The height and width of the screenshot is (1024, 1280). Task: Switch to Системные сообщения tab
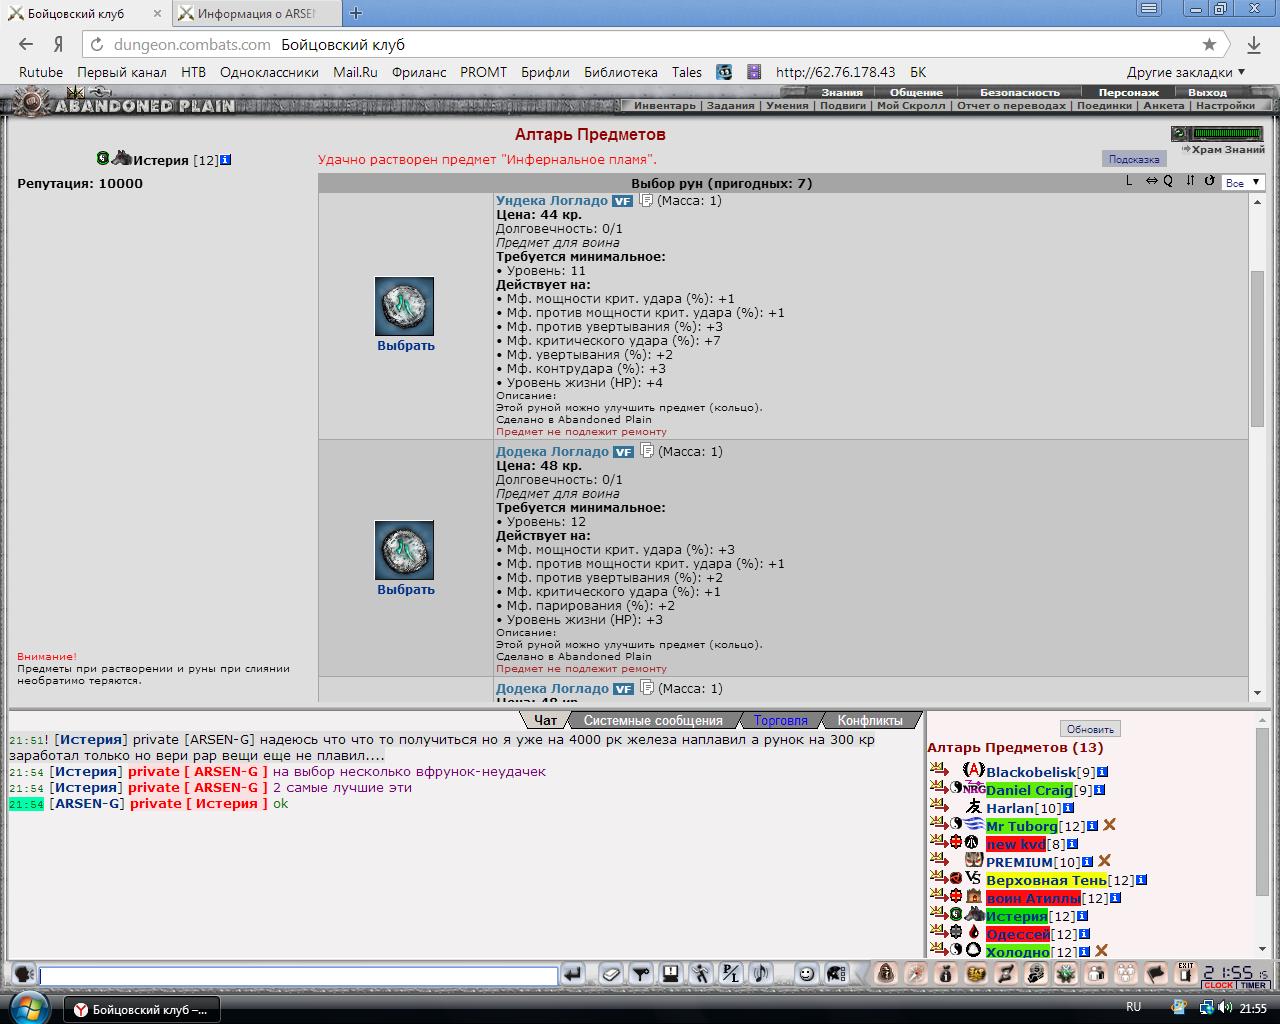pyautogui.click(x=653, y=720)
